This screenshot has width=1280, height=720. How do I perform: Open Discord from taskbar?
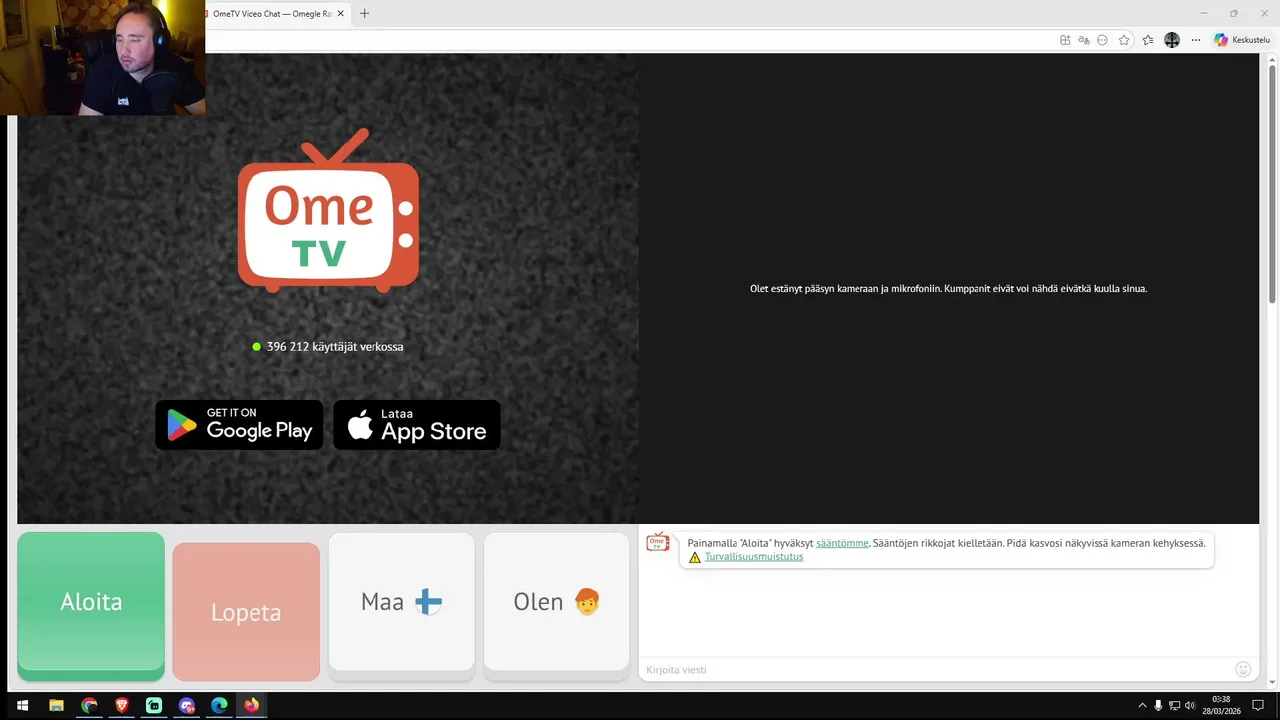coord(187,705)
